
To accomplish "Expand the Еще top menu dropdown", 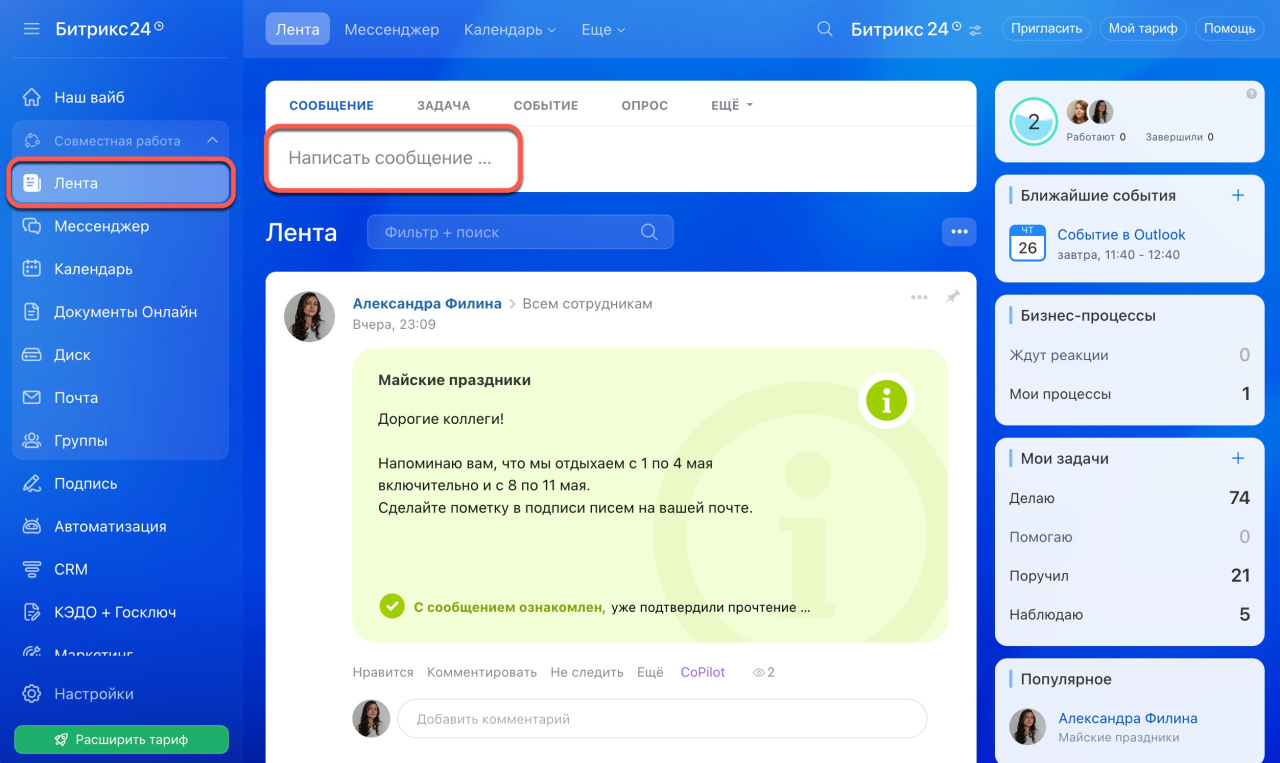I will click(603, 30).
